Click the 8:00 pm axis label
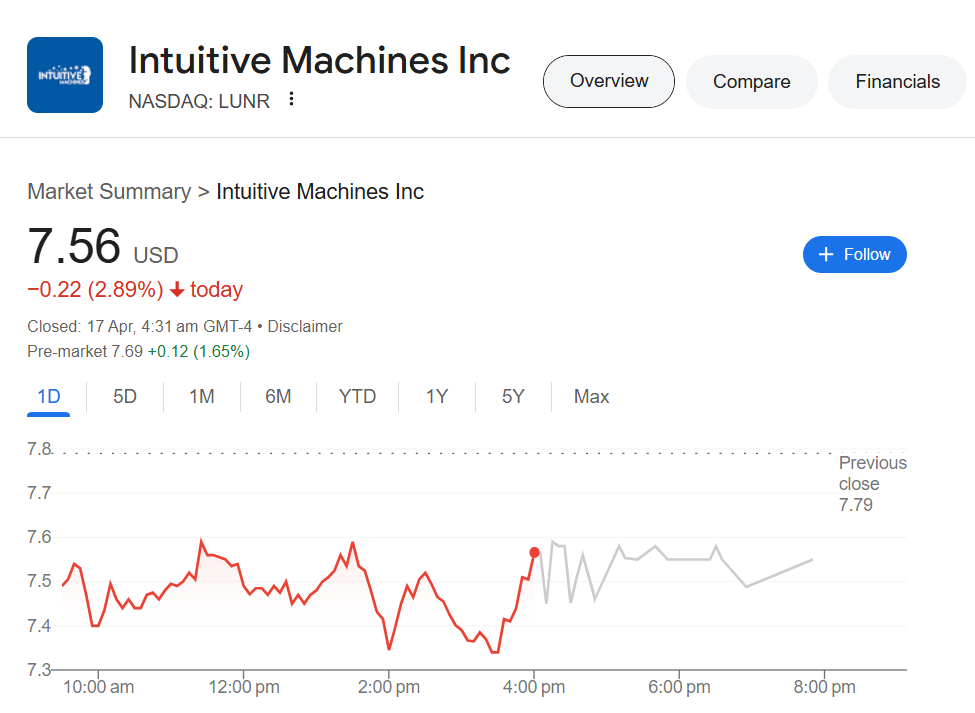Image resolution: width=975 pixels, height=713 pixels. (825, 687)
